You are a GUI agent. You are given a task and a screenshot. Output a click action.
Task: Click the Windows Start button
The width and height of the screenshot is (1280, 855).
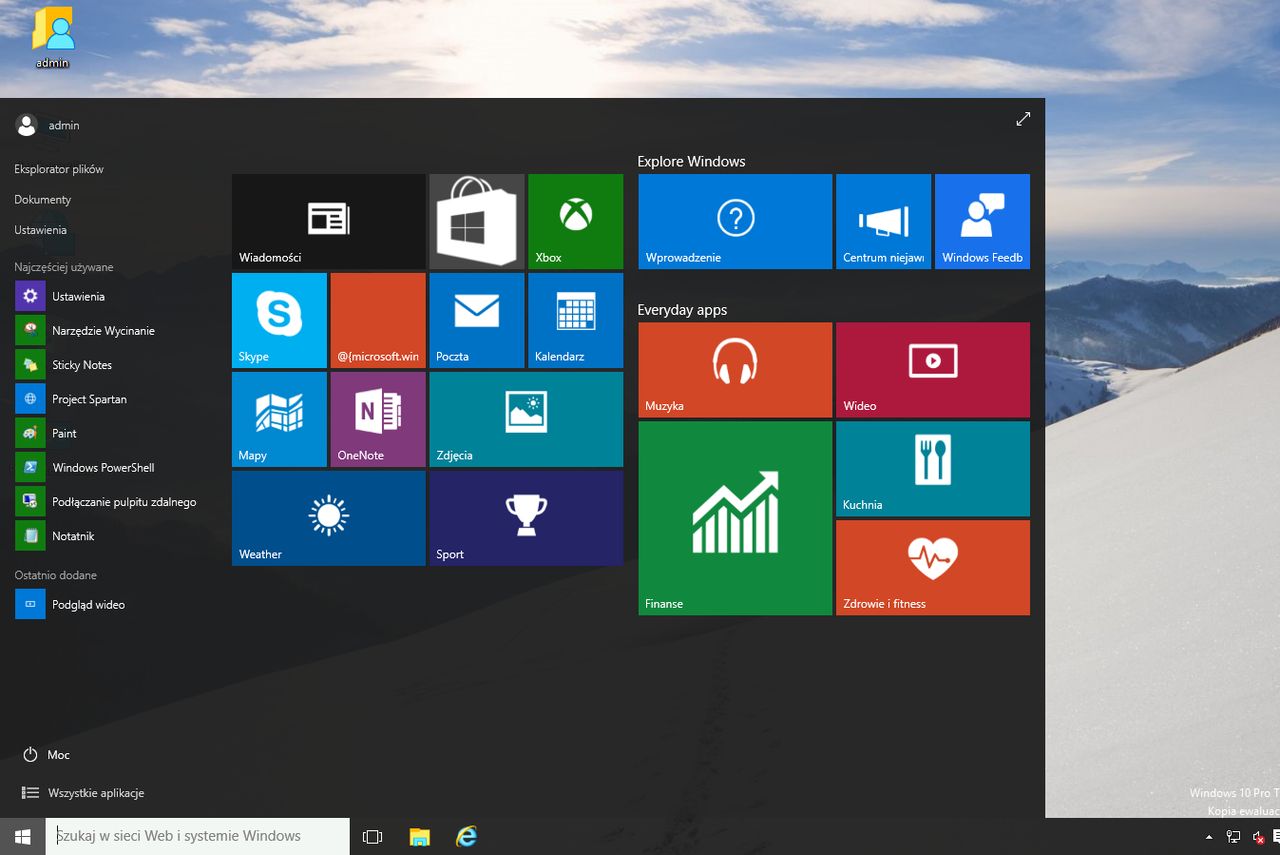click(x=22, y=836)
